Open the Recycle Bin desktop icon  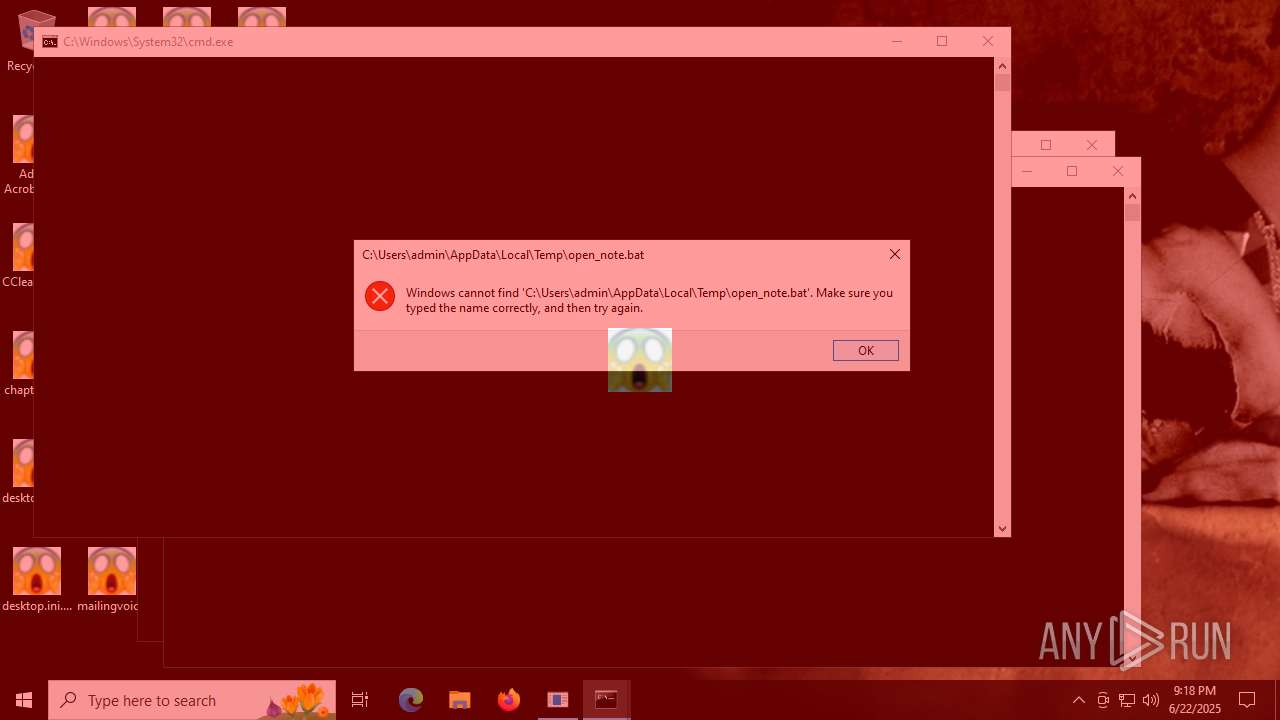click(19, 40)
